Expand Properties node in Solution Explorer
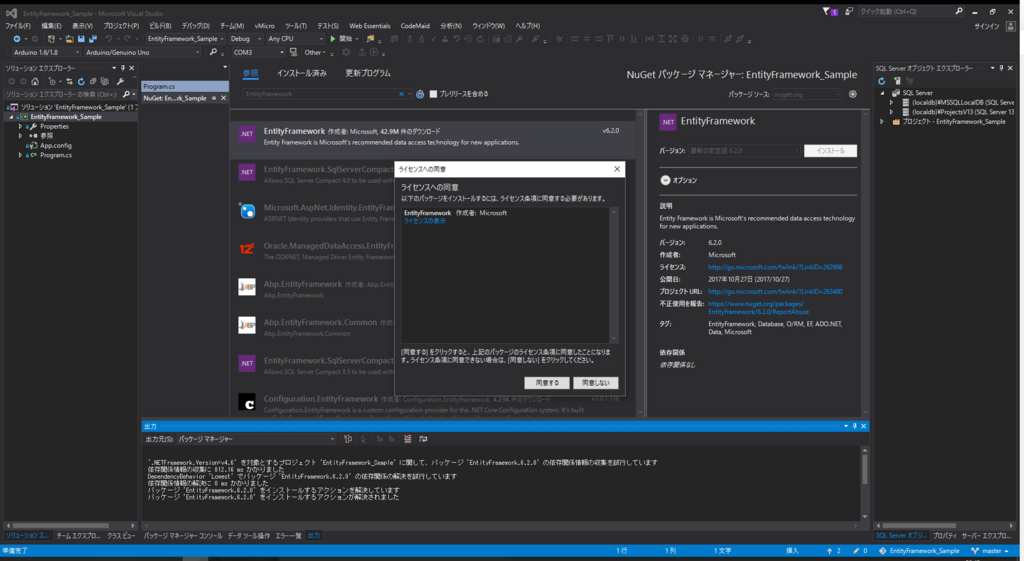This screenshot has width=1024, height=561. pyautogui.click(x=20, y=127)
